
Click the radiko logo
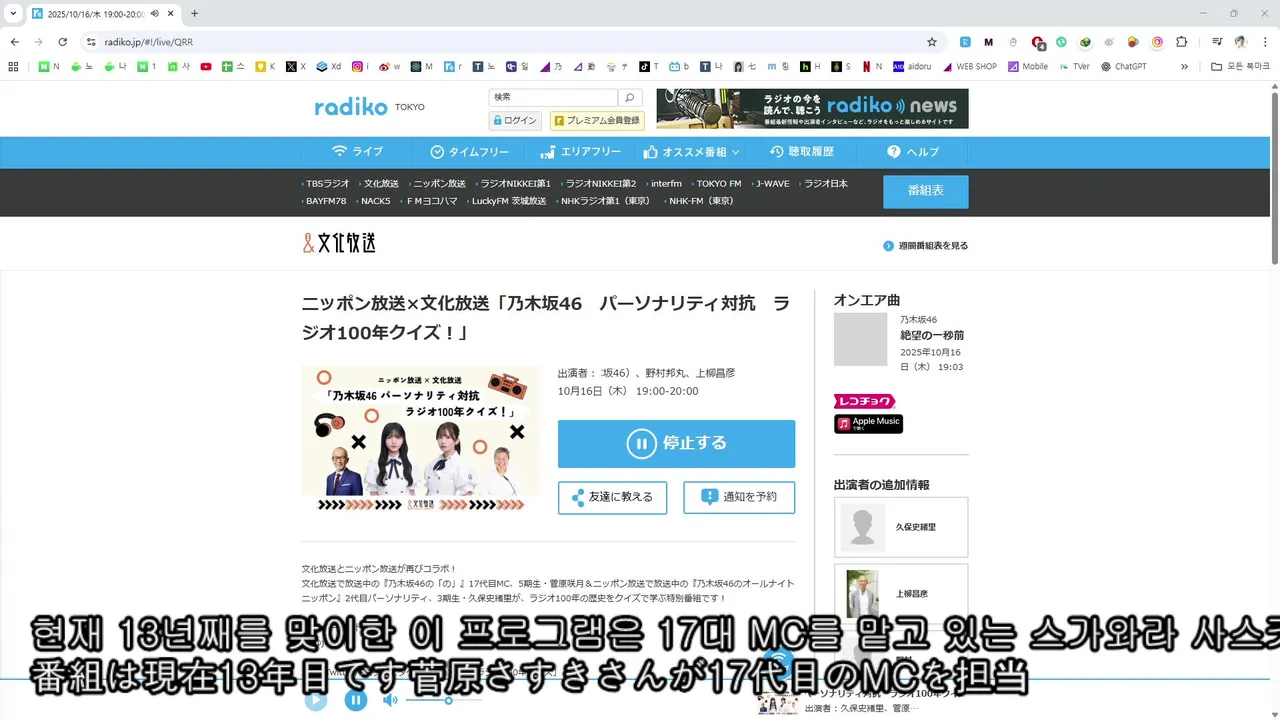pyautogui.click(x=351, y=107)
